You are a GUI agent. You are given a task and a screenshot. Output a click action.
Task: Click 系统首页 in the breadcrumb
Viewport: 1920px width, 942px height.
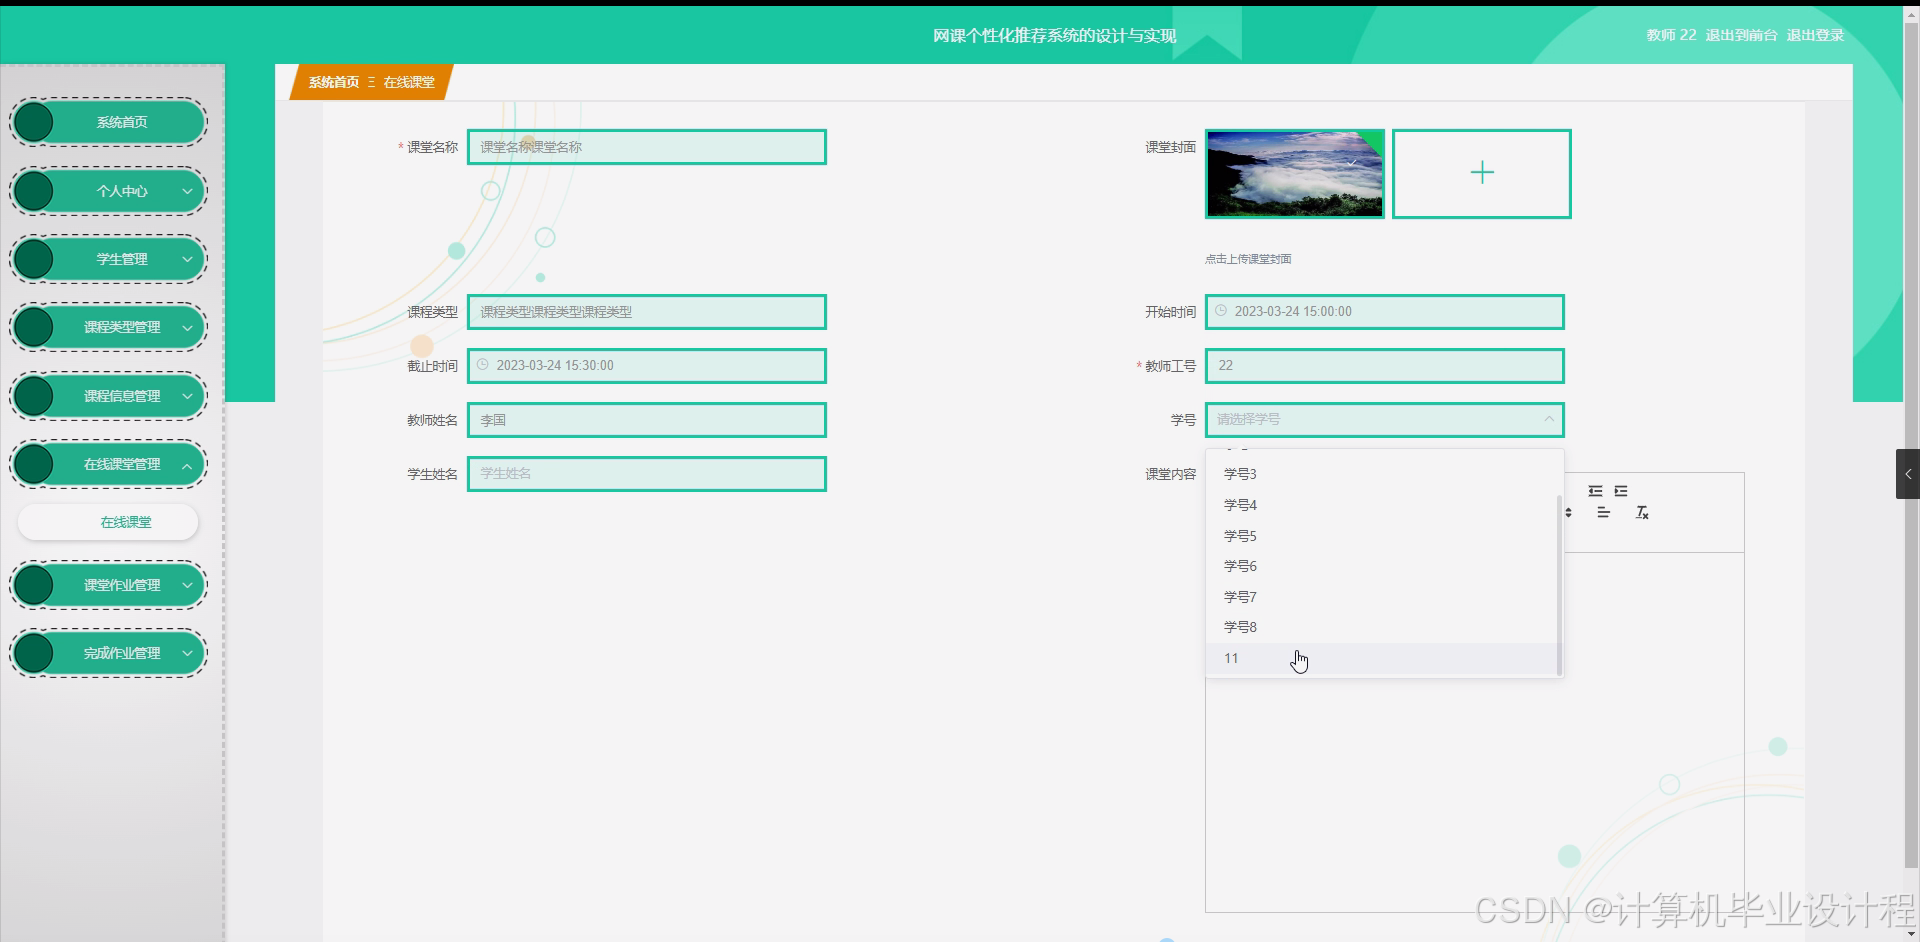pyautogui.click(x=333, y=82)
